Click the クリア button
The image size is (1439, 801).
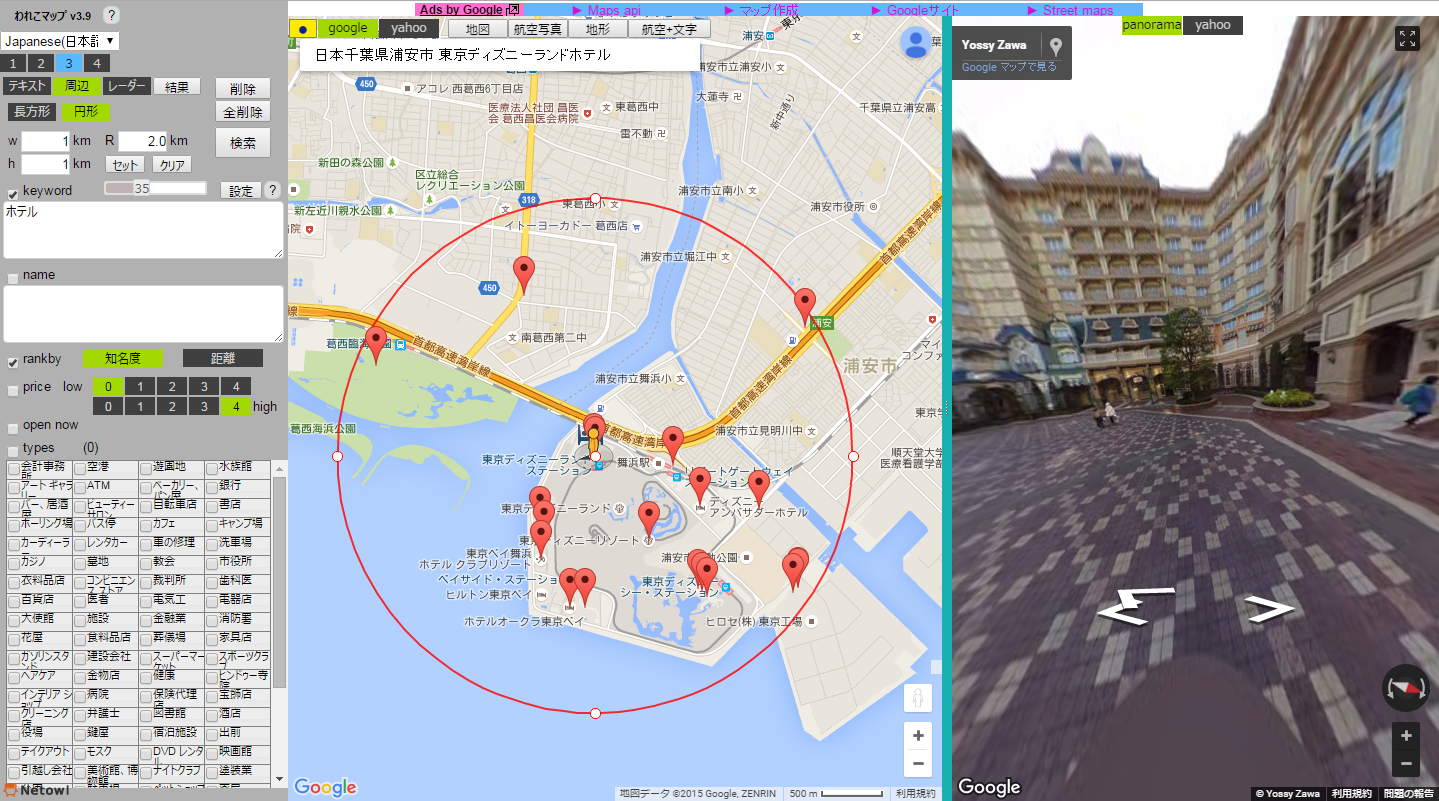172,165
